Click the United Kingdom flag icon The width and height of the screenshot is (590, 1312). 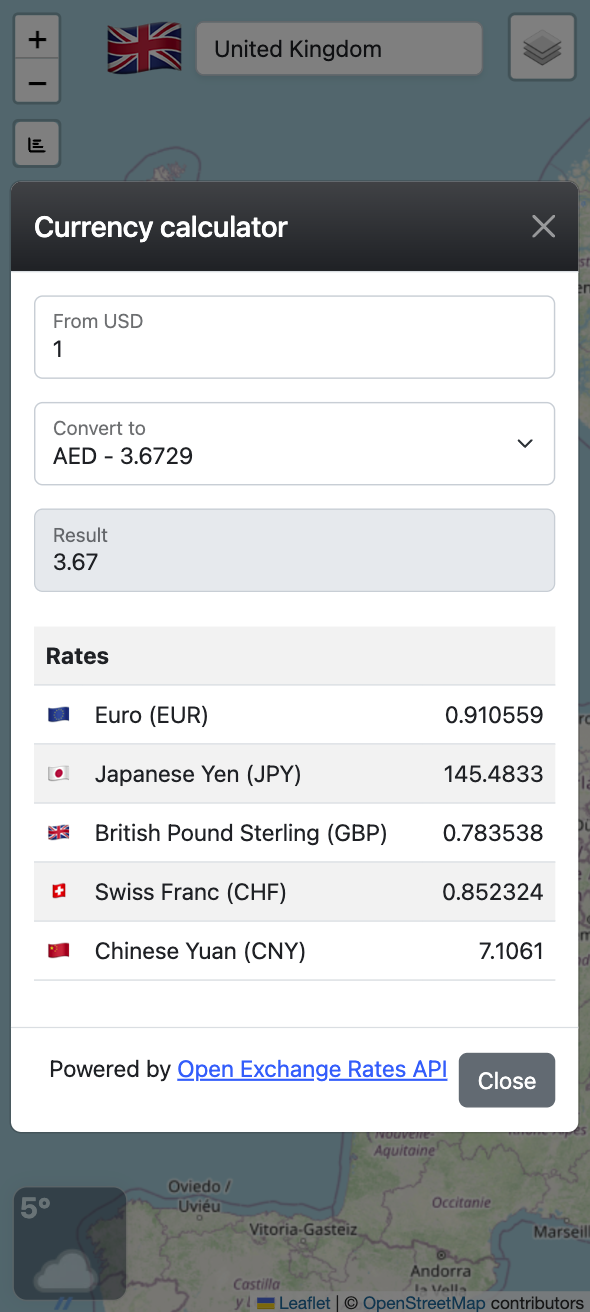(x=144, y=48)
